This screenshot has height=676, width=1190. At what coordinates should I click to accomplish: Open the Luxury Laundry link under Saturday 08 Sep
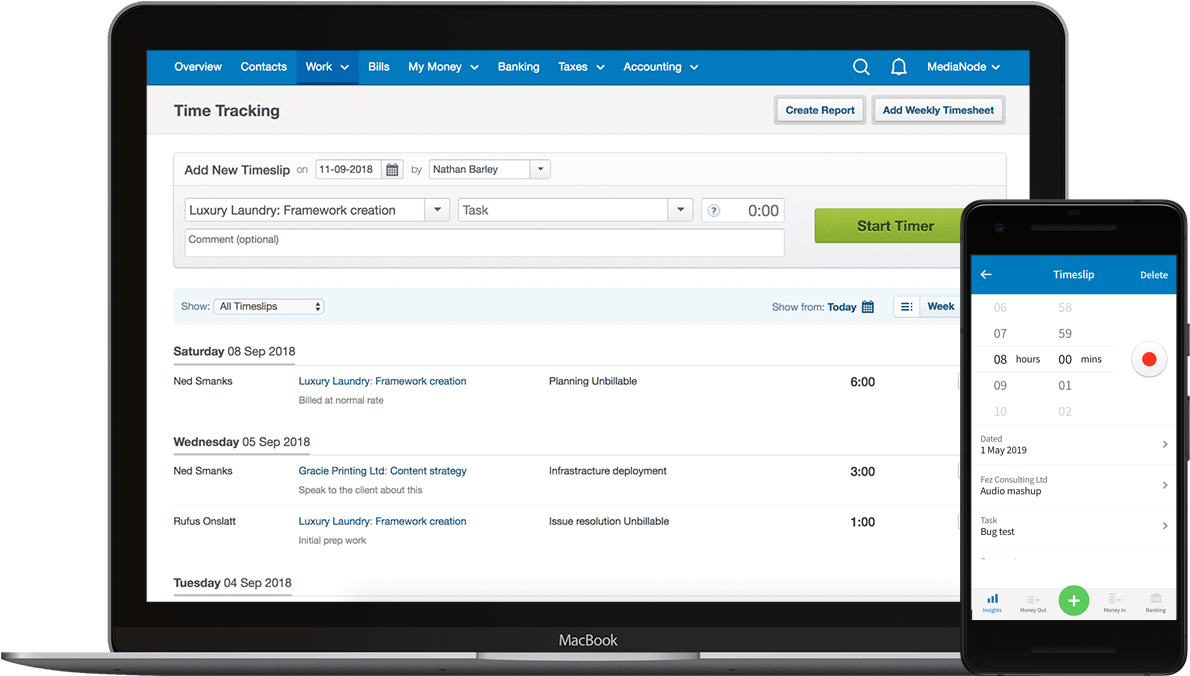click(x=382, y=381)
